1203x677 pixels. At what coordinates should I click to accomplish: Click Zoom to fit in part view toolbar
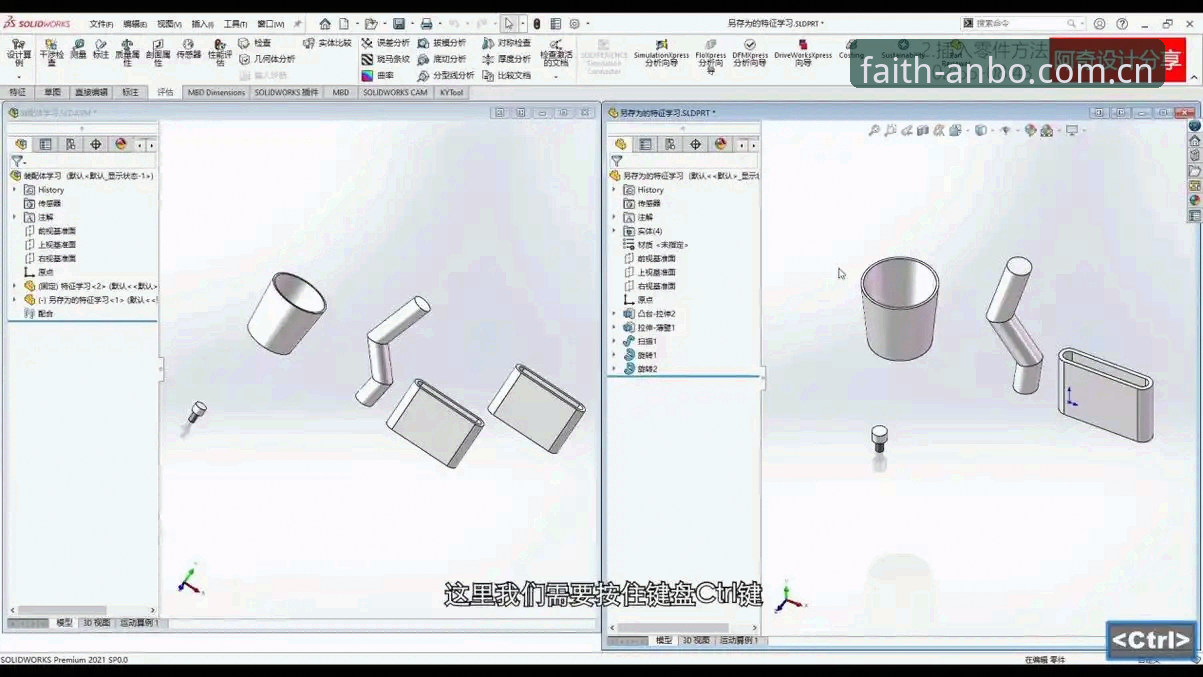point(874,130)
